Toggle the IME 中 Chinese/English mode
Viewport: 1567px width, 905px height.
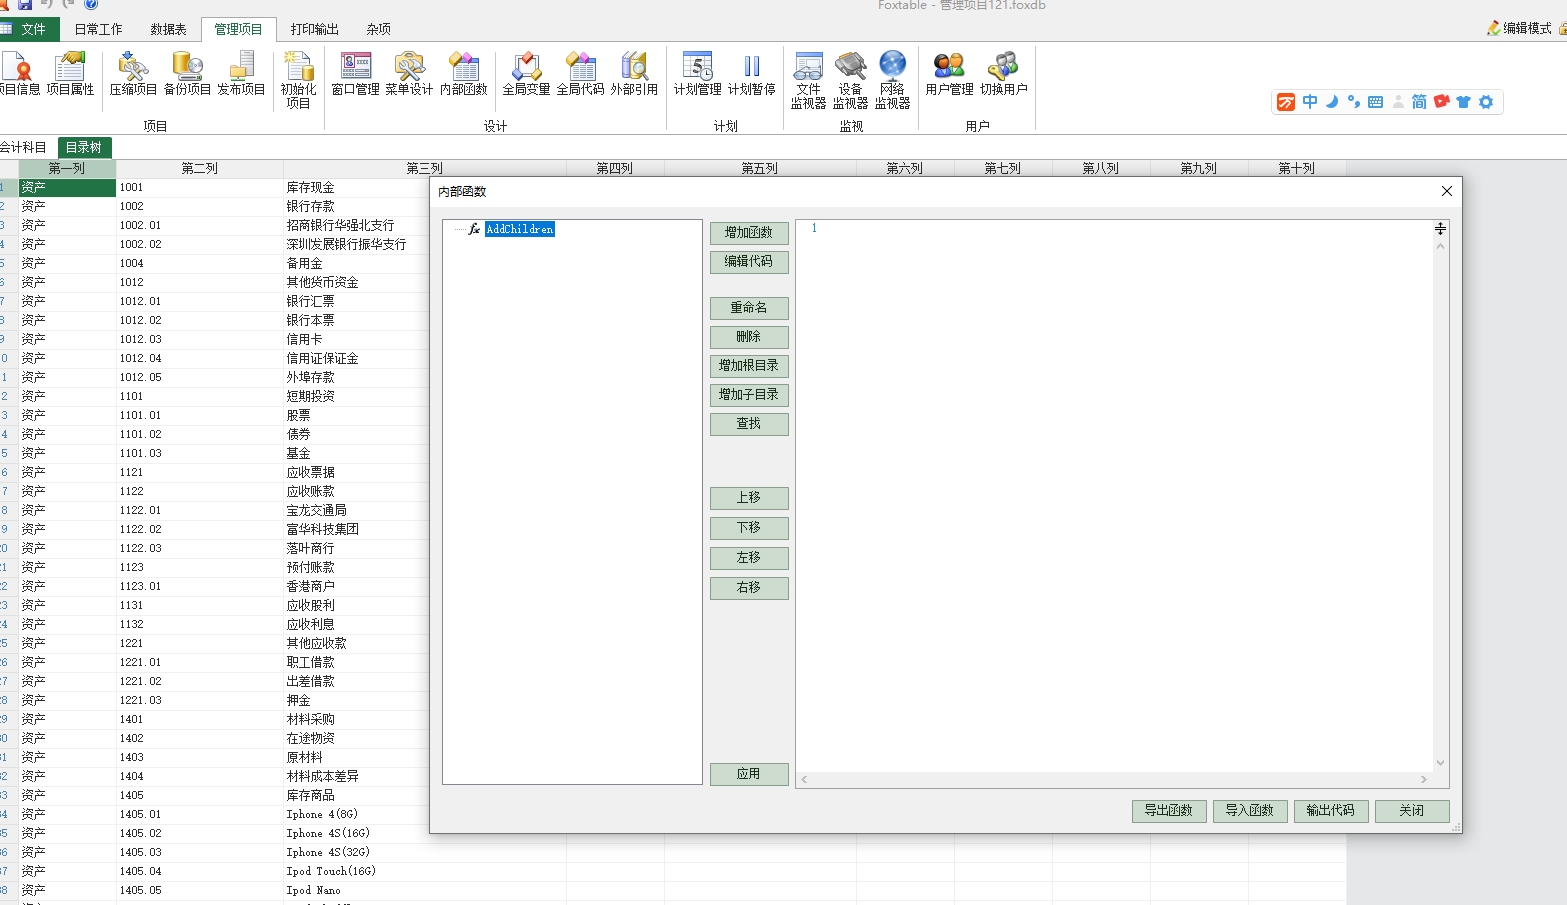1309,102
